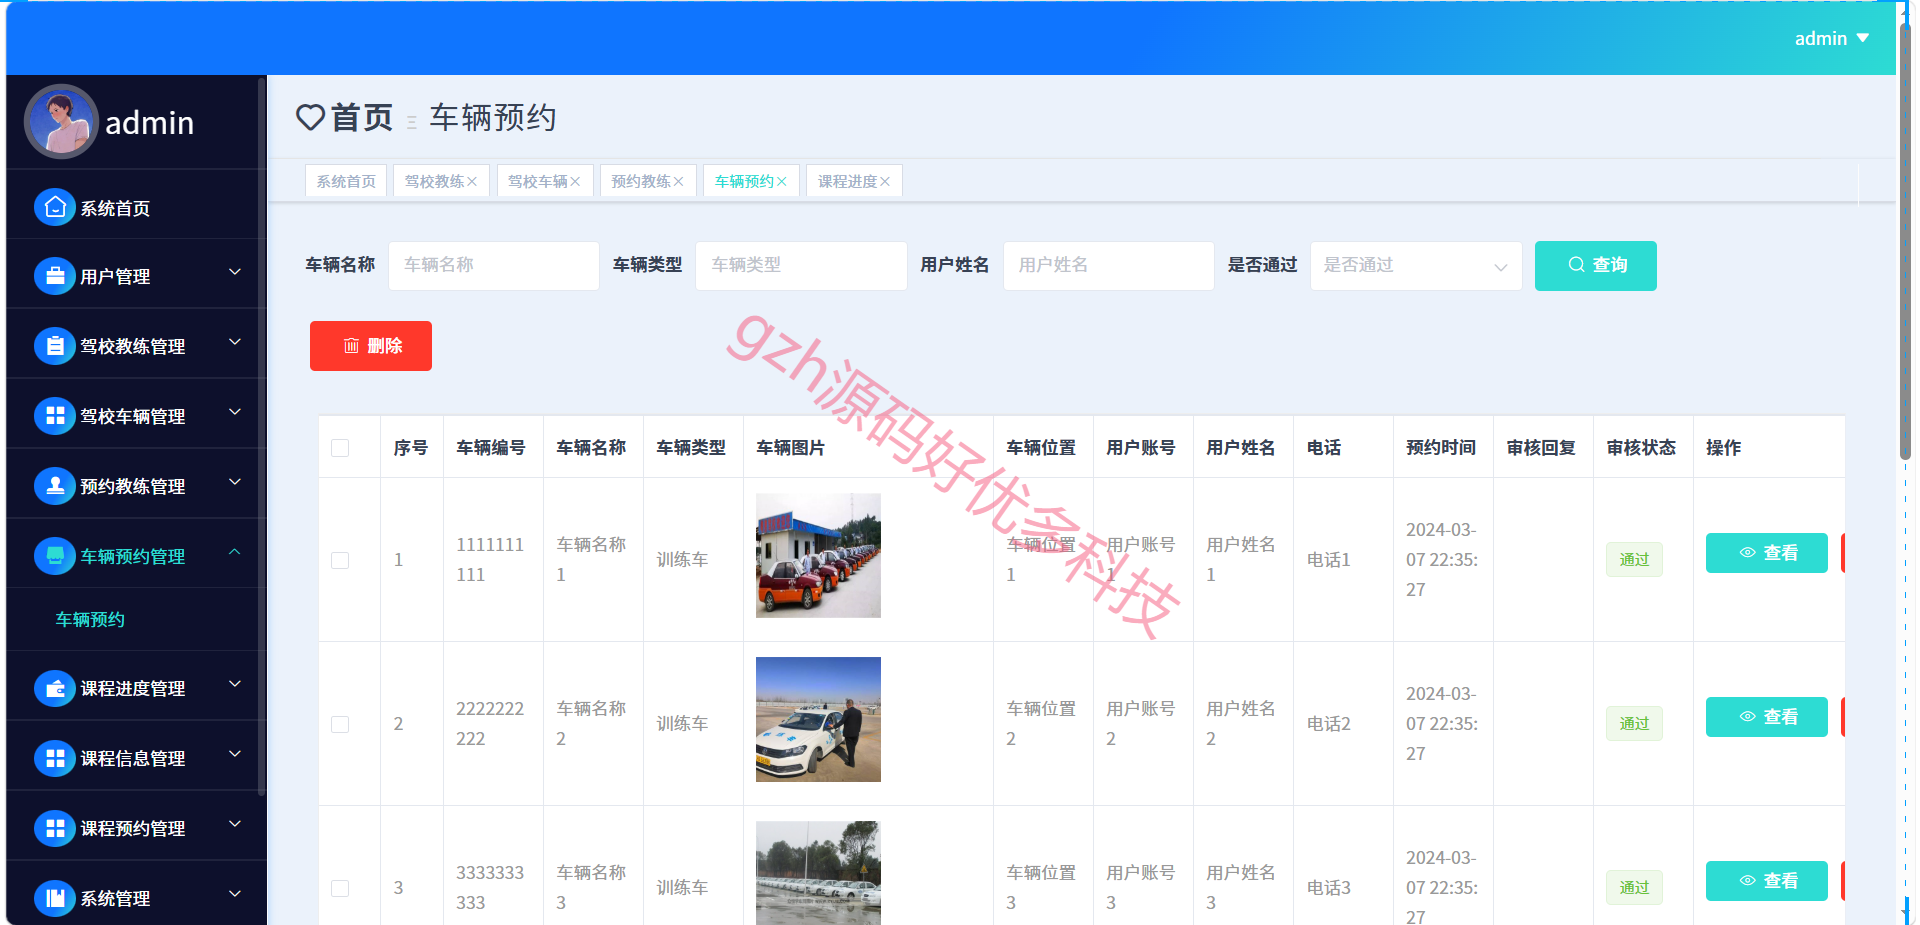The height and width of the screenshot is (925, 1920).
Task: Click the 用户管理 briefcase icon
Action: (x=55, y=276)
